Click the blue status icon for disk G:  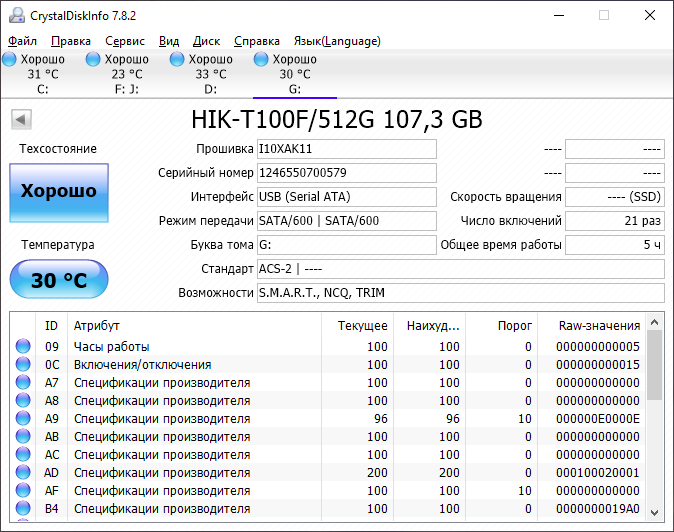pyautogui.click(x=261, y=59)
